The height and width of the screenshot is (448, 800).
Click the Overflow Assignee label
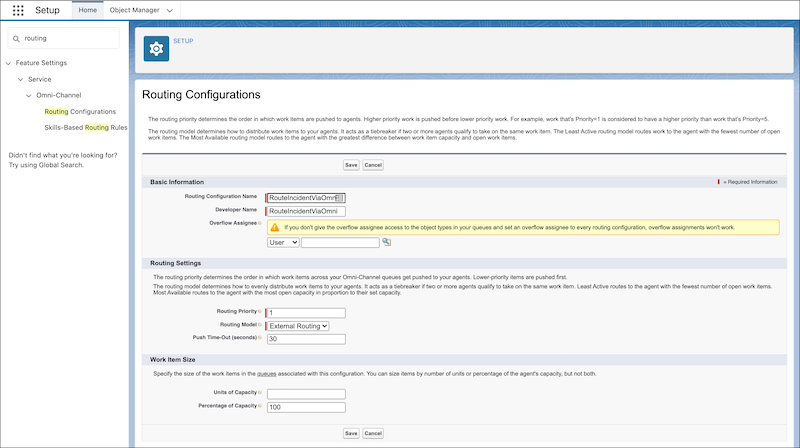coord(233,223)
